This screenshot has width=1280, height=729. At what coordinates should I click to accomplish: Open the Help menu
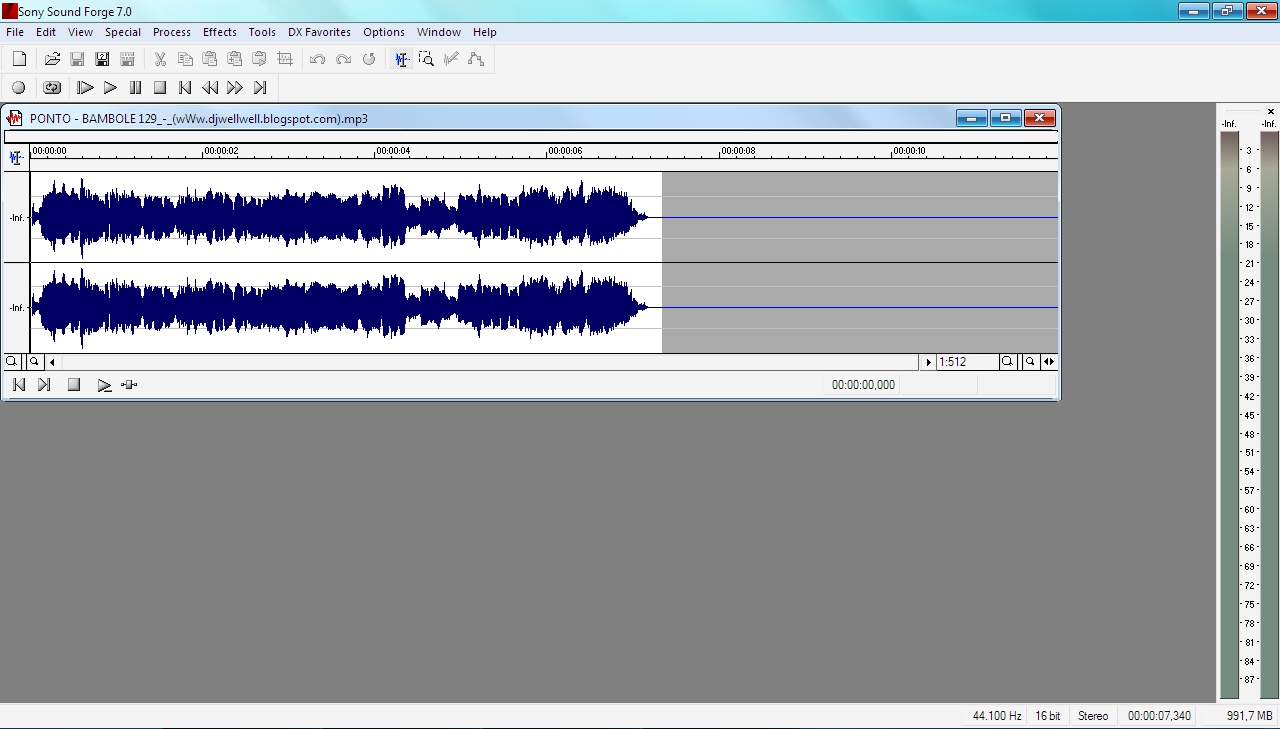485,32
